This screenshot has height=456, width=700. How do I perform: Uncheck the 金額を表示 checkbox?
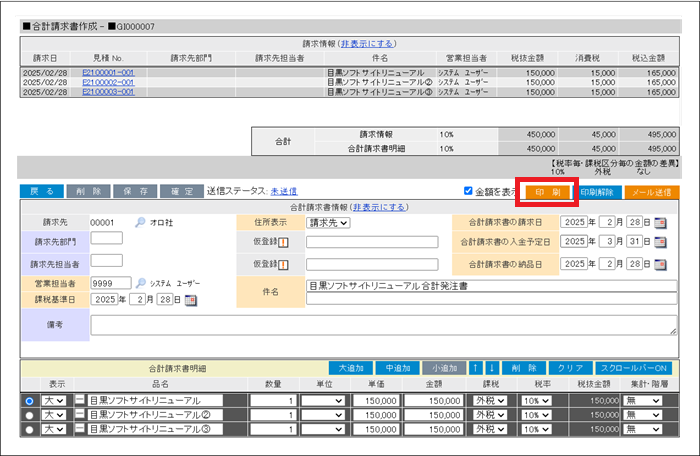coord(469,191)
